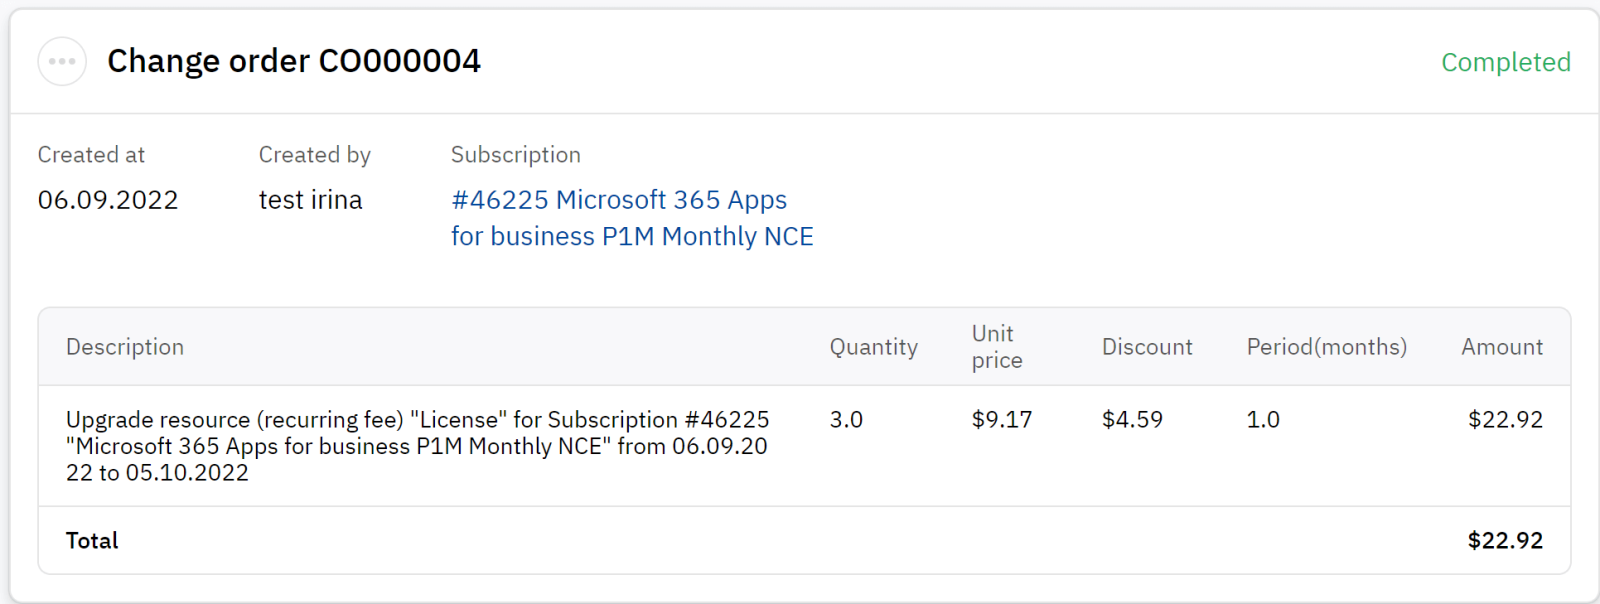The image size is (1600, 604).
Task: Click the Completed status label
Action: click(x=1505, y=62)
